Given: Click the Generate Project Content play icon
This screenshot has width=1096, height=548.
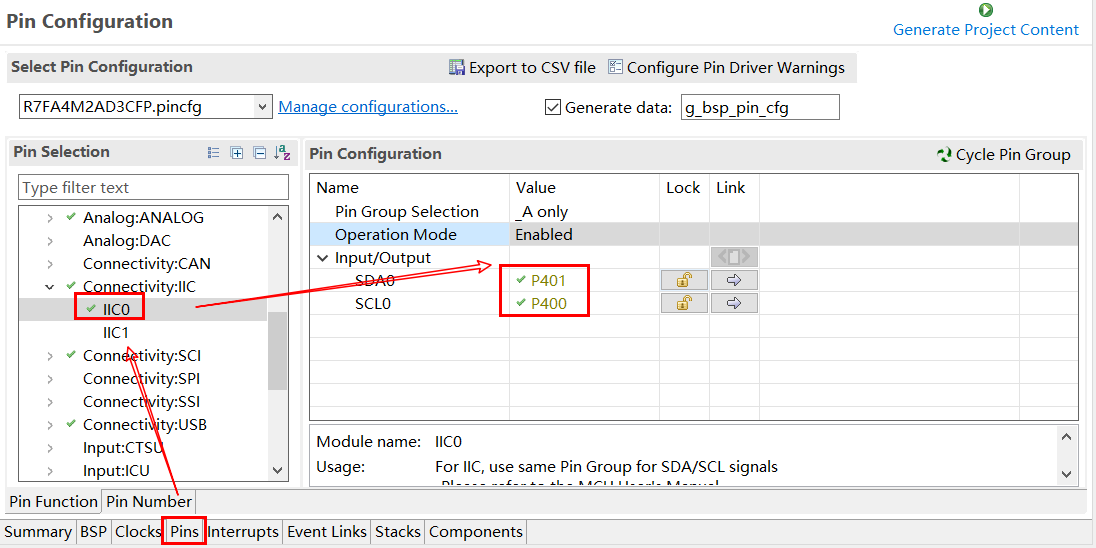Looking at the screenshot, I should pos(986,10).
